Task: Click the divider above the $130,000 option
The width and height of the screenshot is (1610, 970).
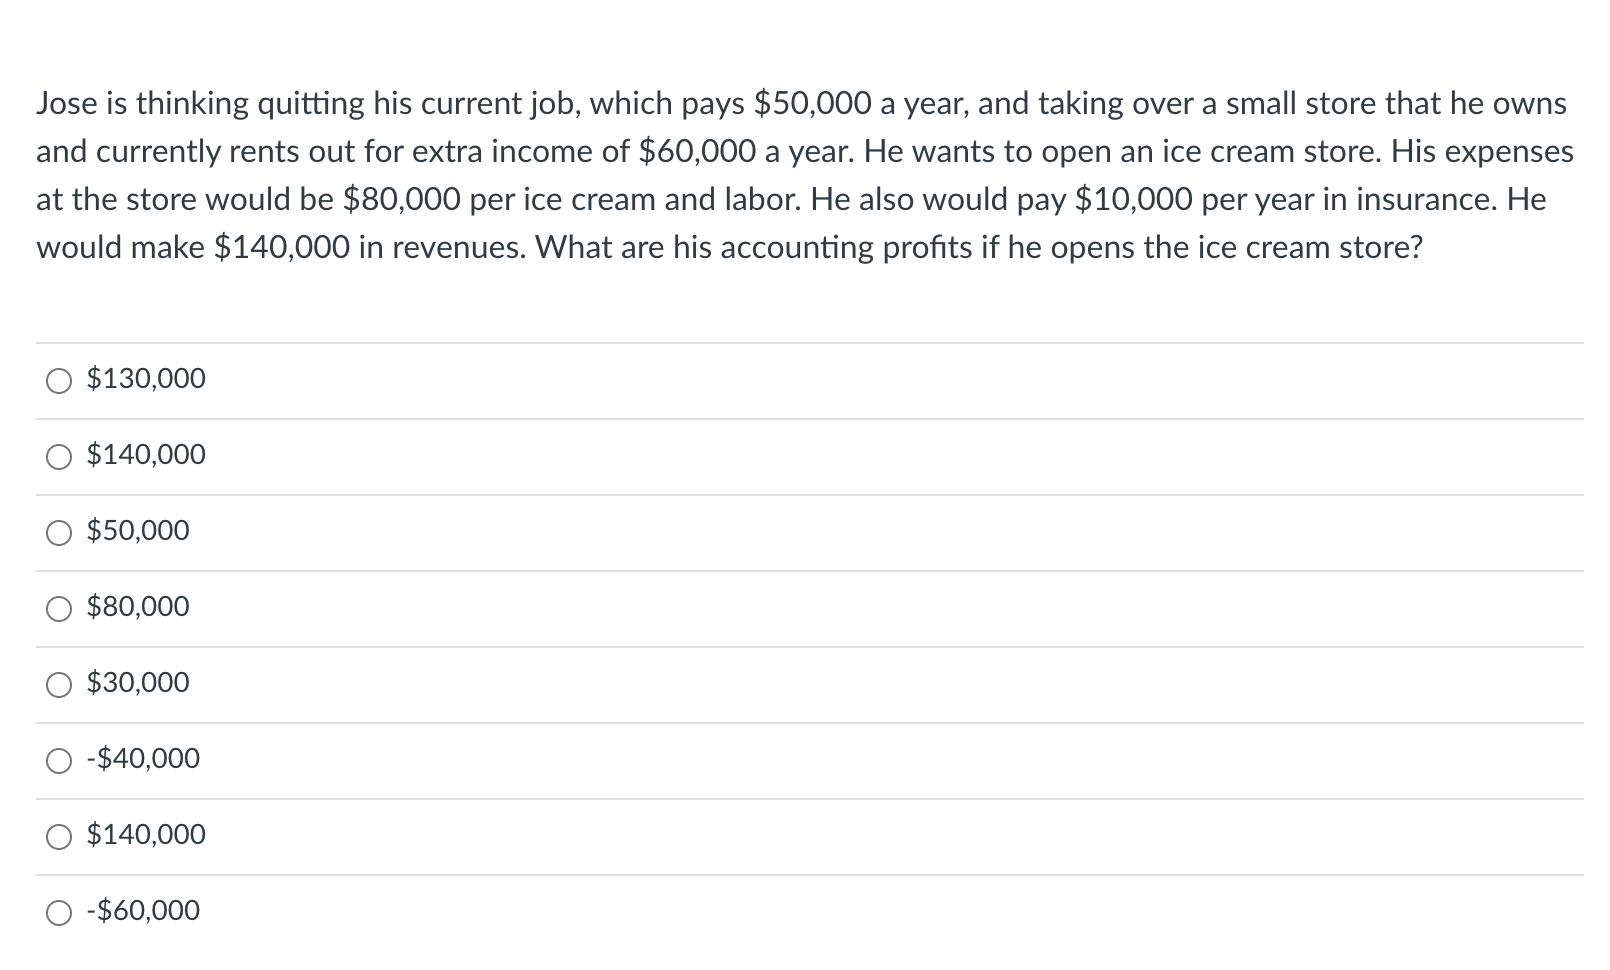Action: (800, 340)
